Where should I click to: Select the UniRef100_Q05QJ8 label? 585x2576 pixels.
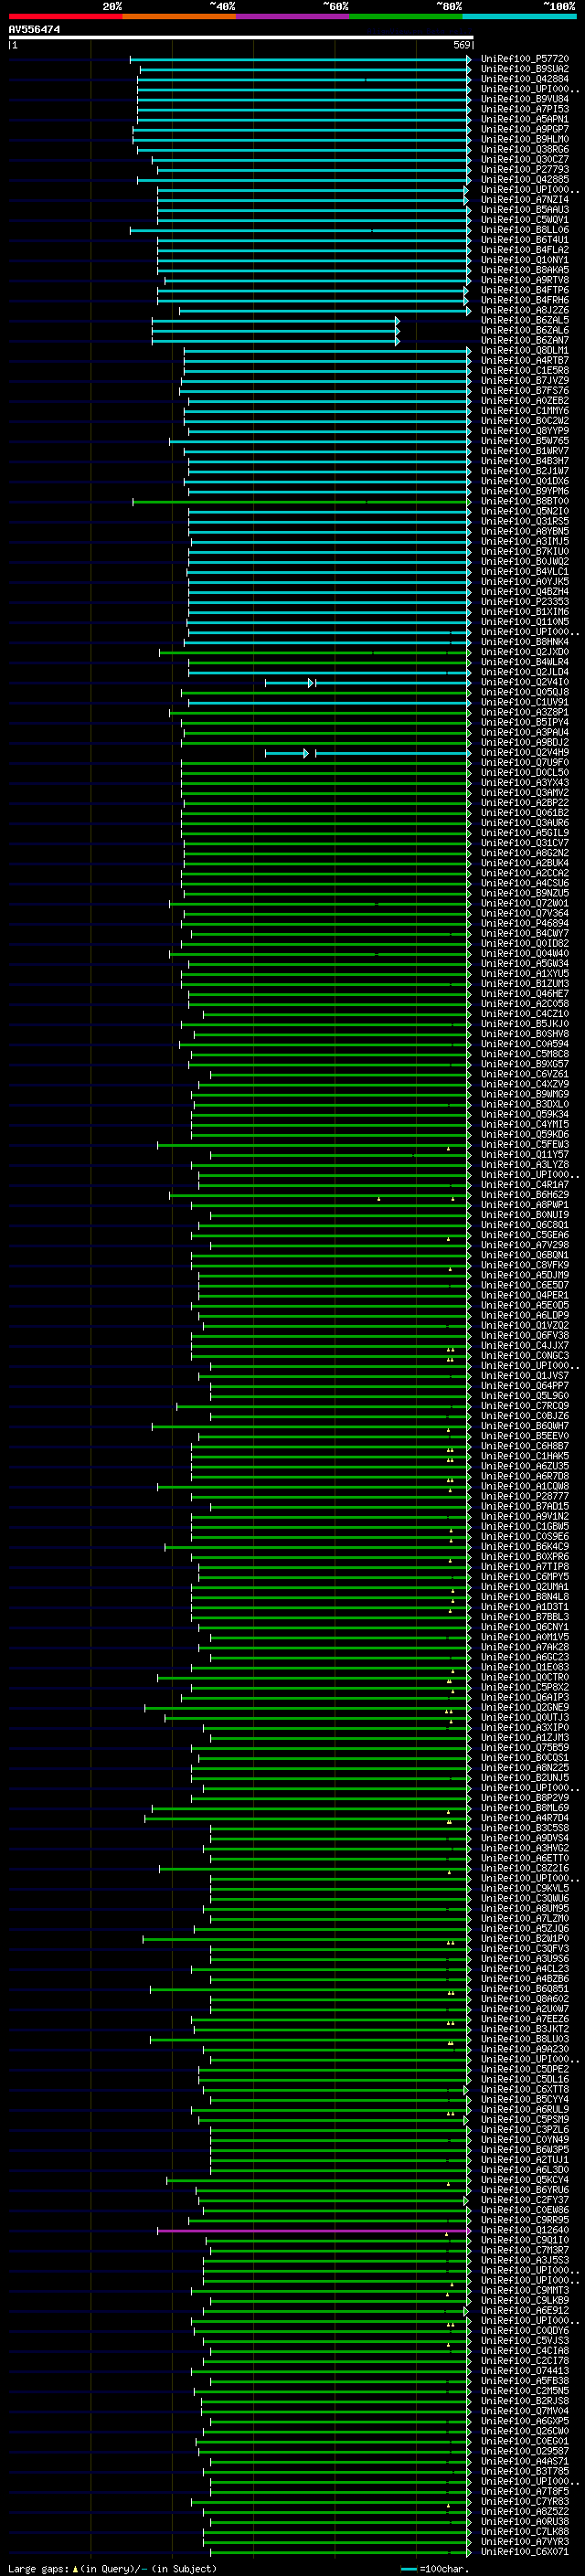[524, 692]
